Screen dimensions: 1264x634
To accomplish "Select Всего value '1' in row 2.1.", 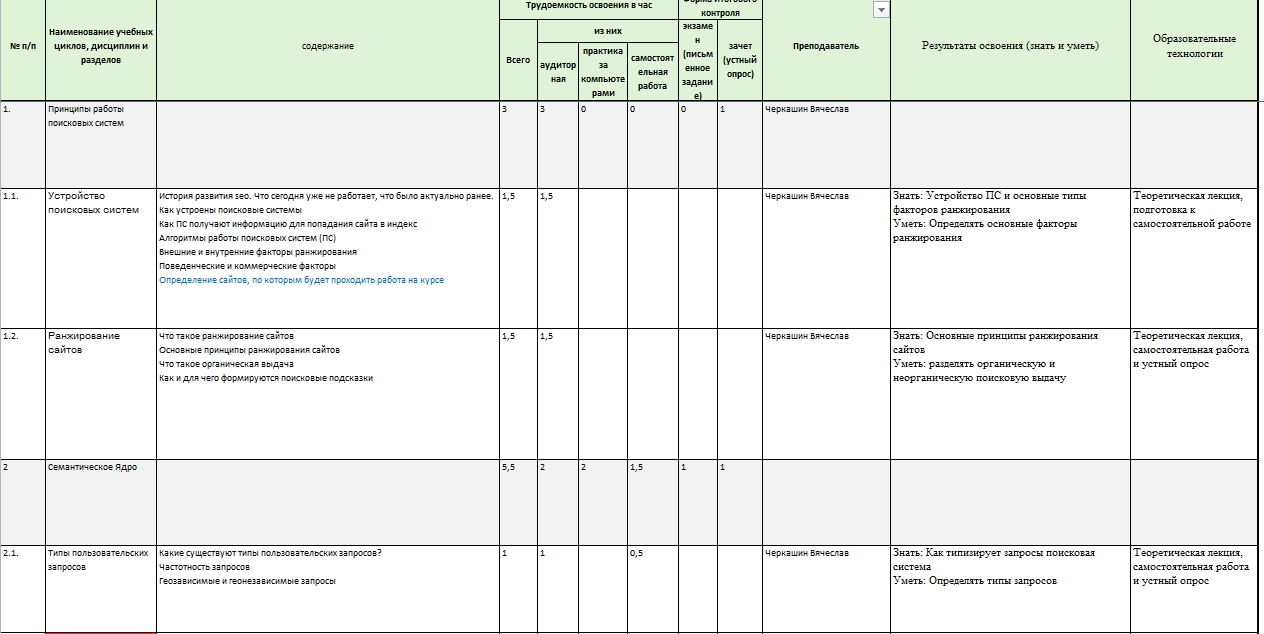I will (x=518, y=588).
